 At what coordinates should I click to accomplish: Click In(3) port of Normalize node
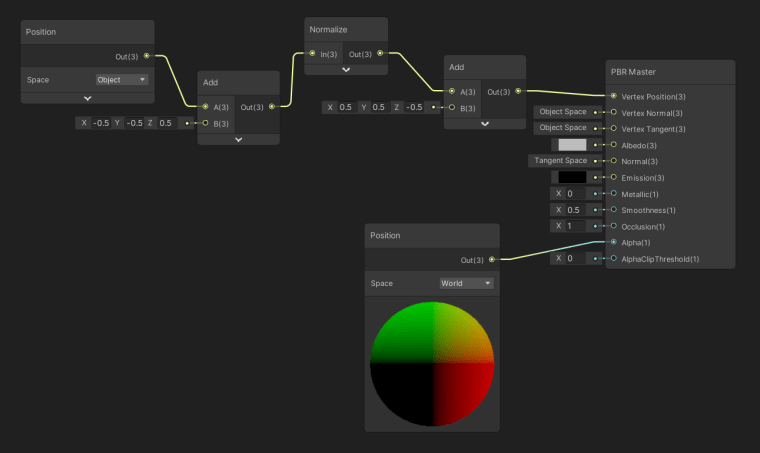tap(313, 53)
